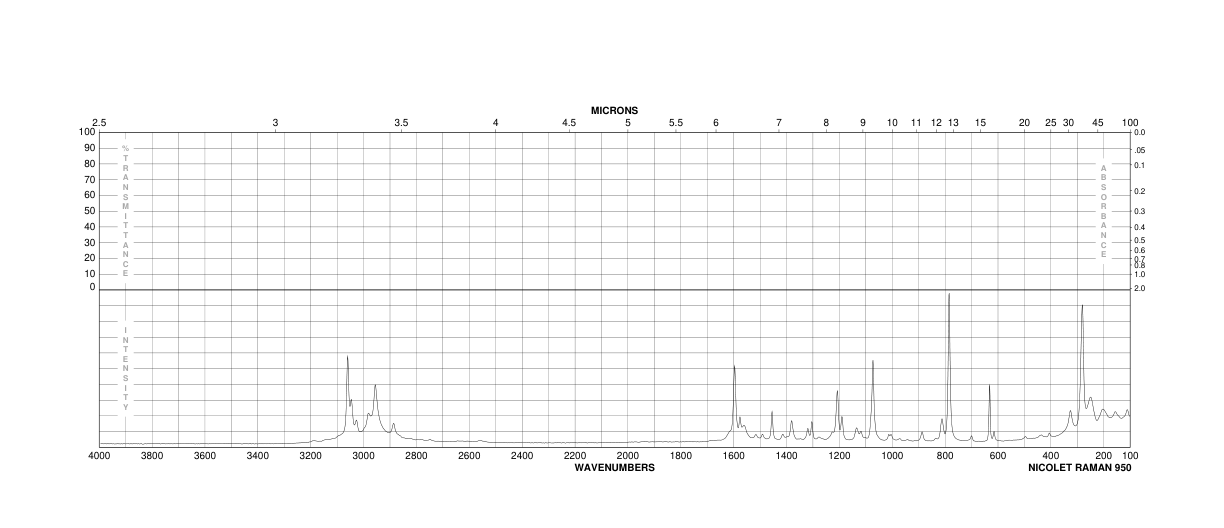Viewport: 1224px width, 528px height.
Task: Select the 1600 wavenumber tick label
Action: tap(733, 456)
